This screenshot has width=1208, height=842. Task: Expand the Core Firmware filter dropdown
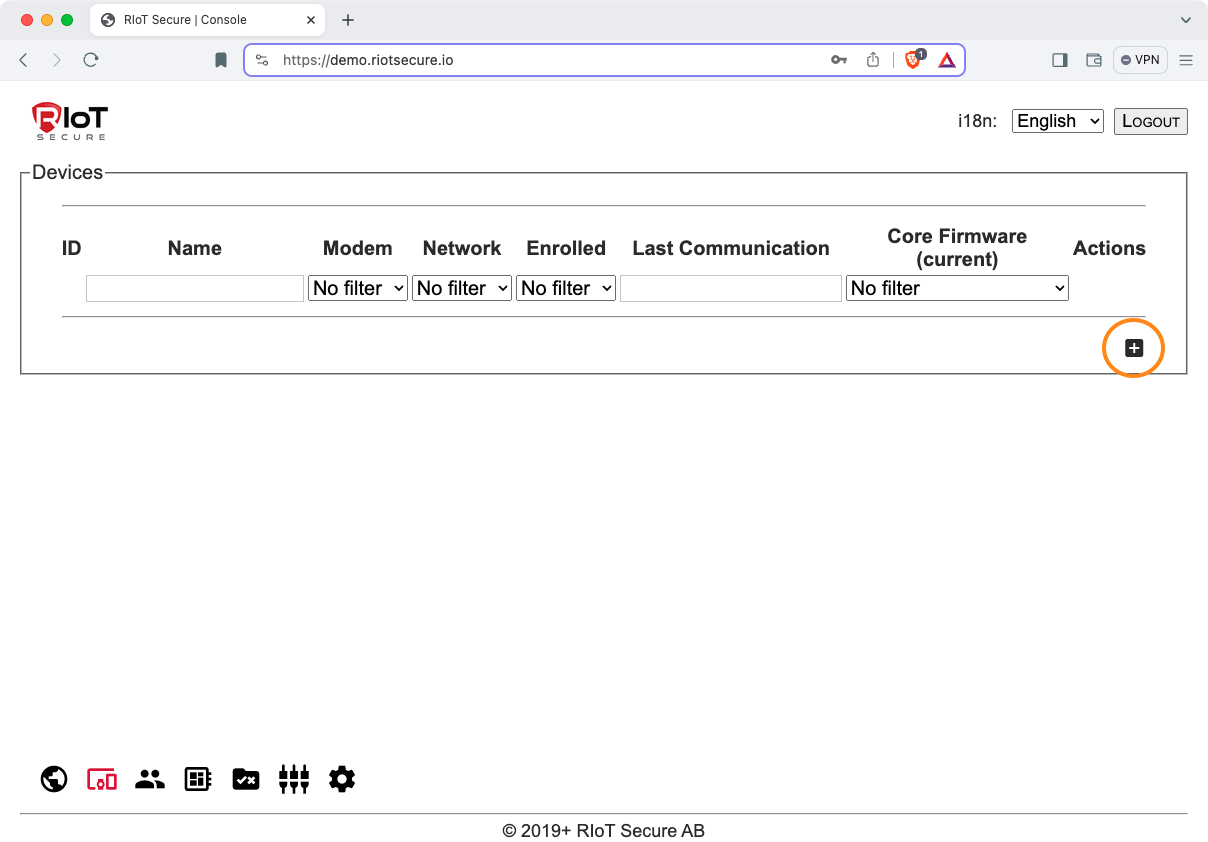957,288
